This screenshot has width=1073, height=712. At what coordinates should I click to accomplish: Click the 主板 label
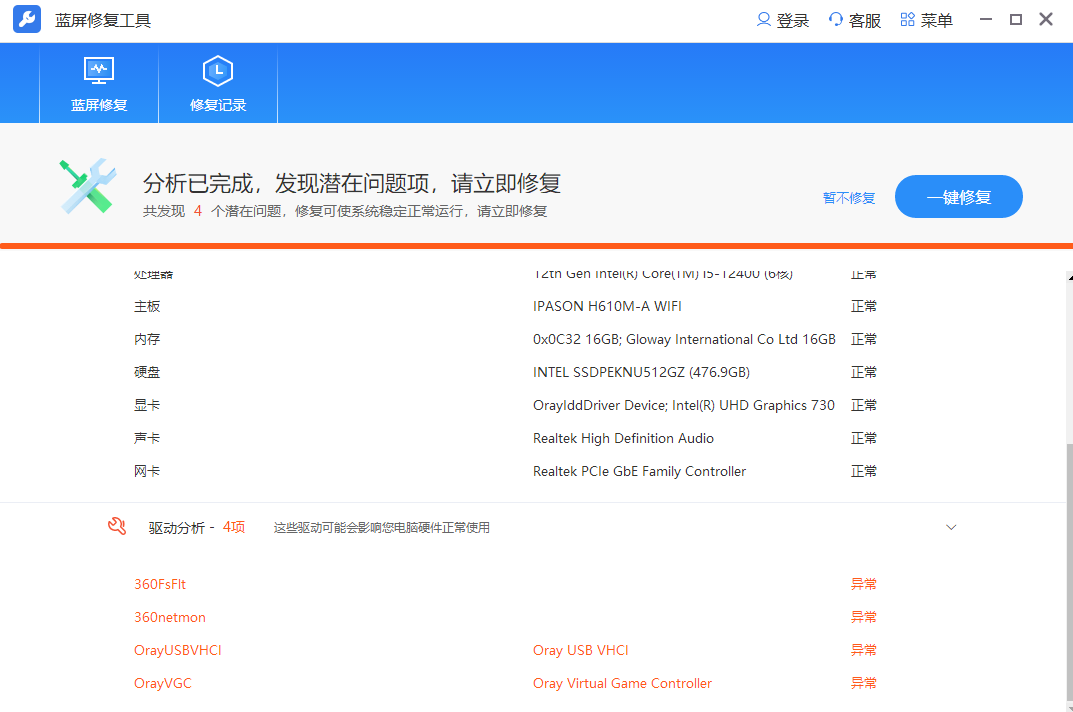pyautogui.click(x=146, y=306)
